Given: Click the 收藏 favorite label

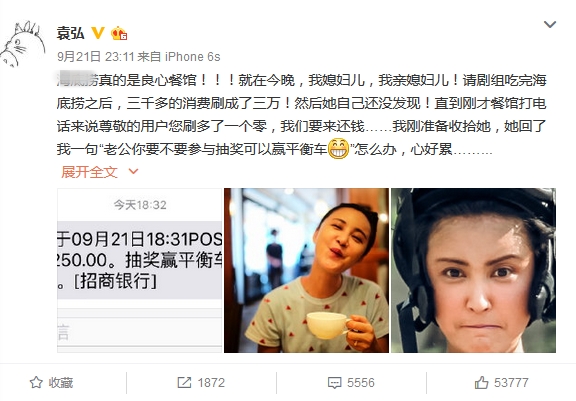Looking at the screenshot, I should (x=61, y=383).
